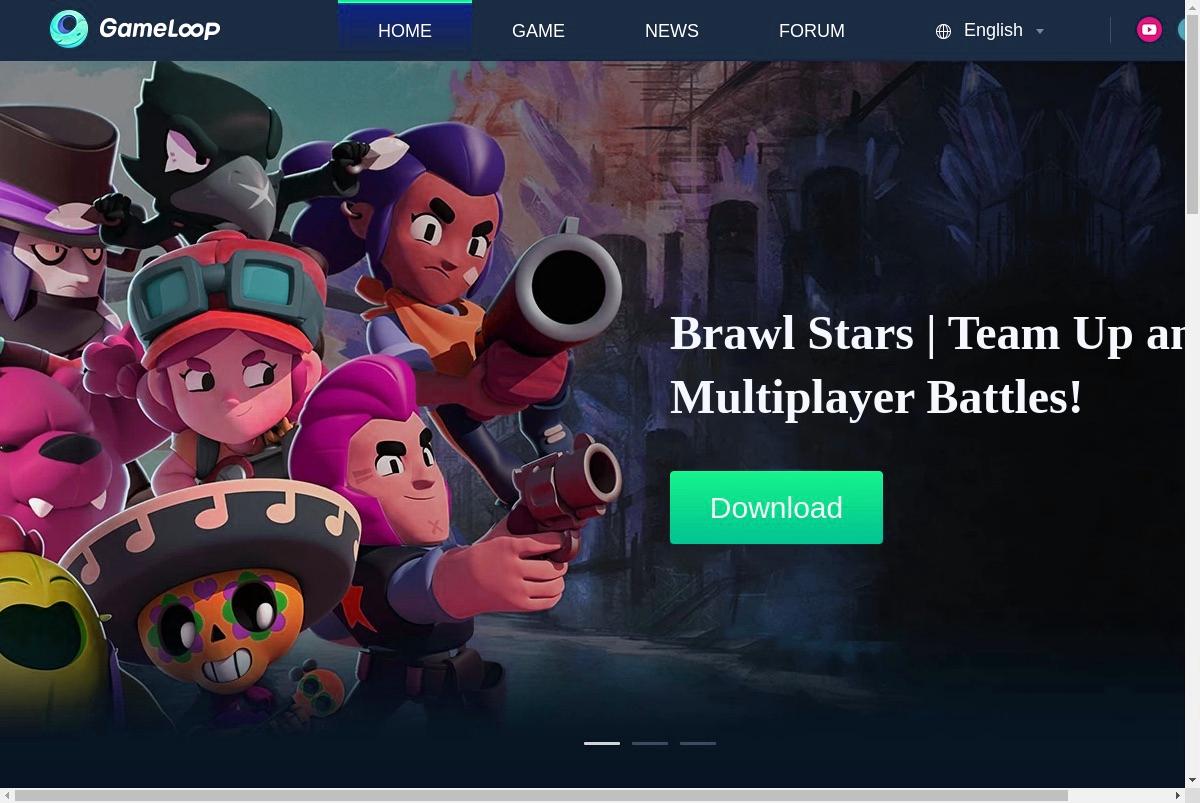
Task: Click the green Download button
Action: pos(776,507)
